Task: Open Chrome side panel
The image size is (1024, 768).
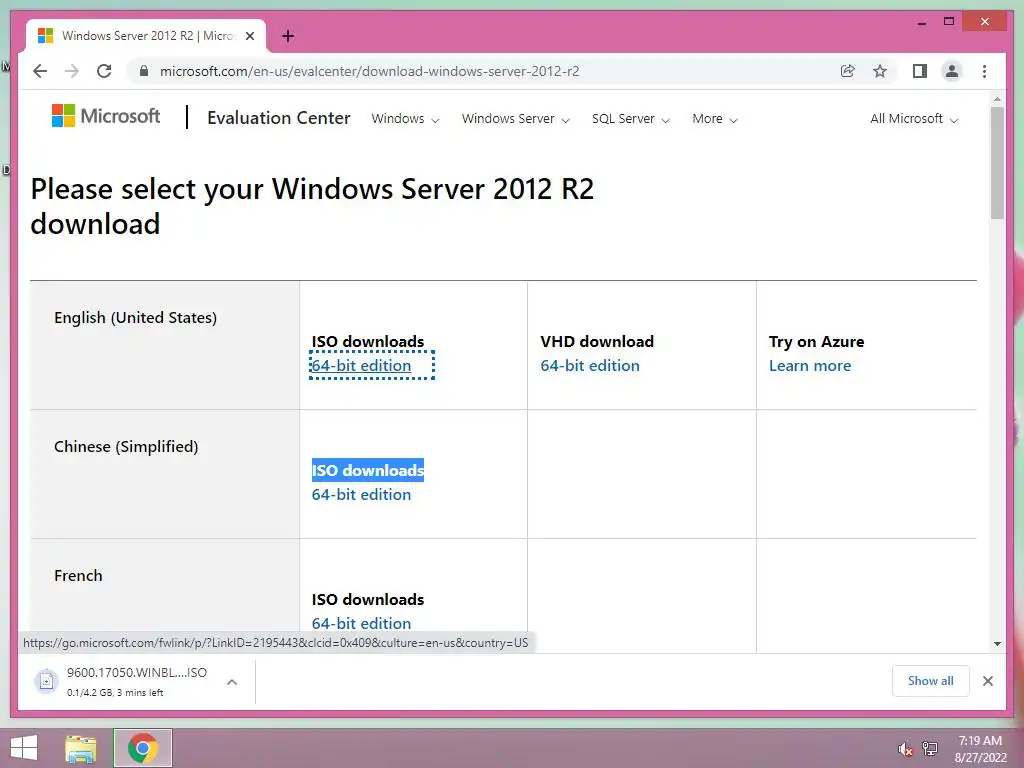Action: point(920,71)
